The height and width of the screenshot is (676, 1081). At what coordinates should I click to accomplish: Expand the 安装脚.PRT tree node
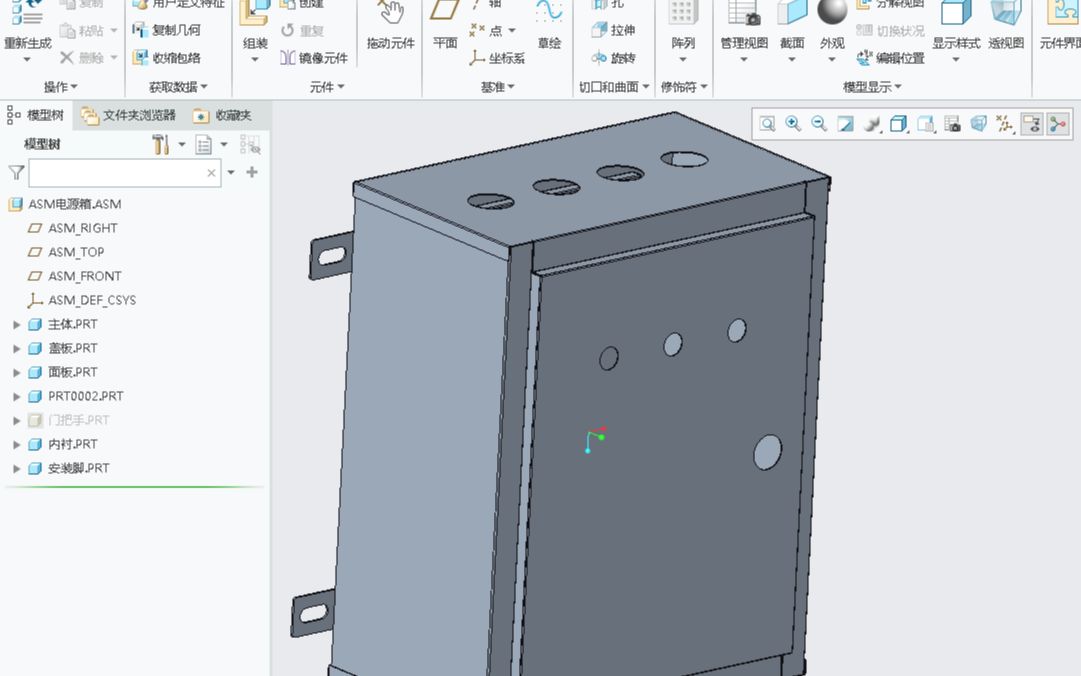tap(17, 468)
